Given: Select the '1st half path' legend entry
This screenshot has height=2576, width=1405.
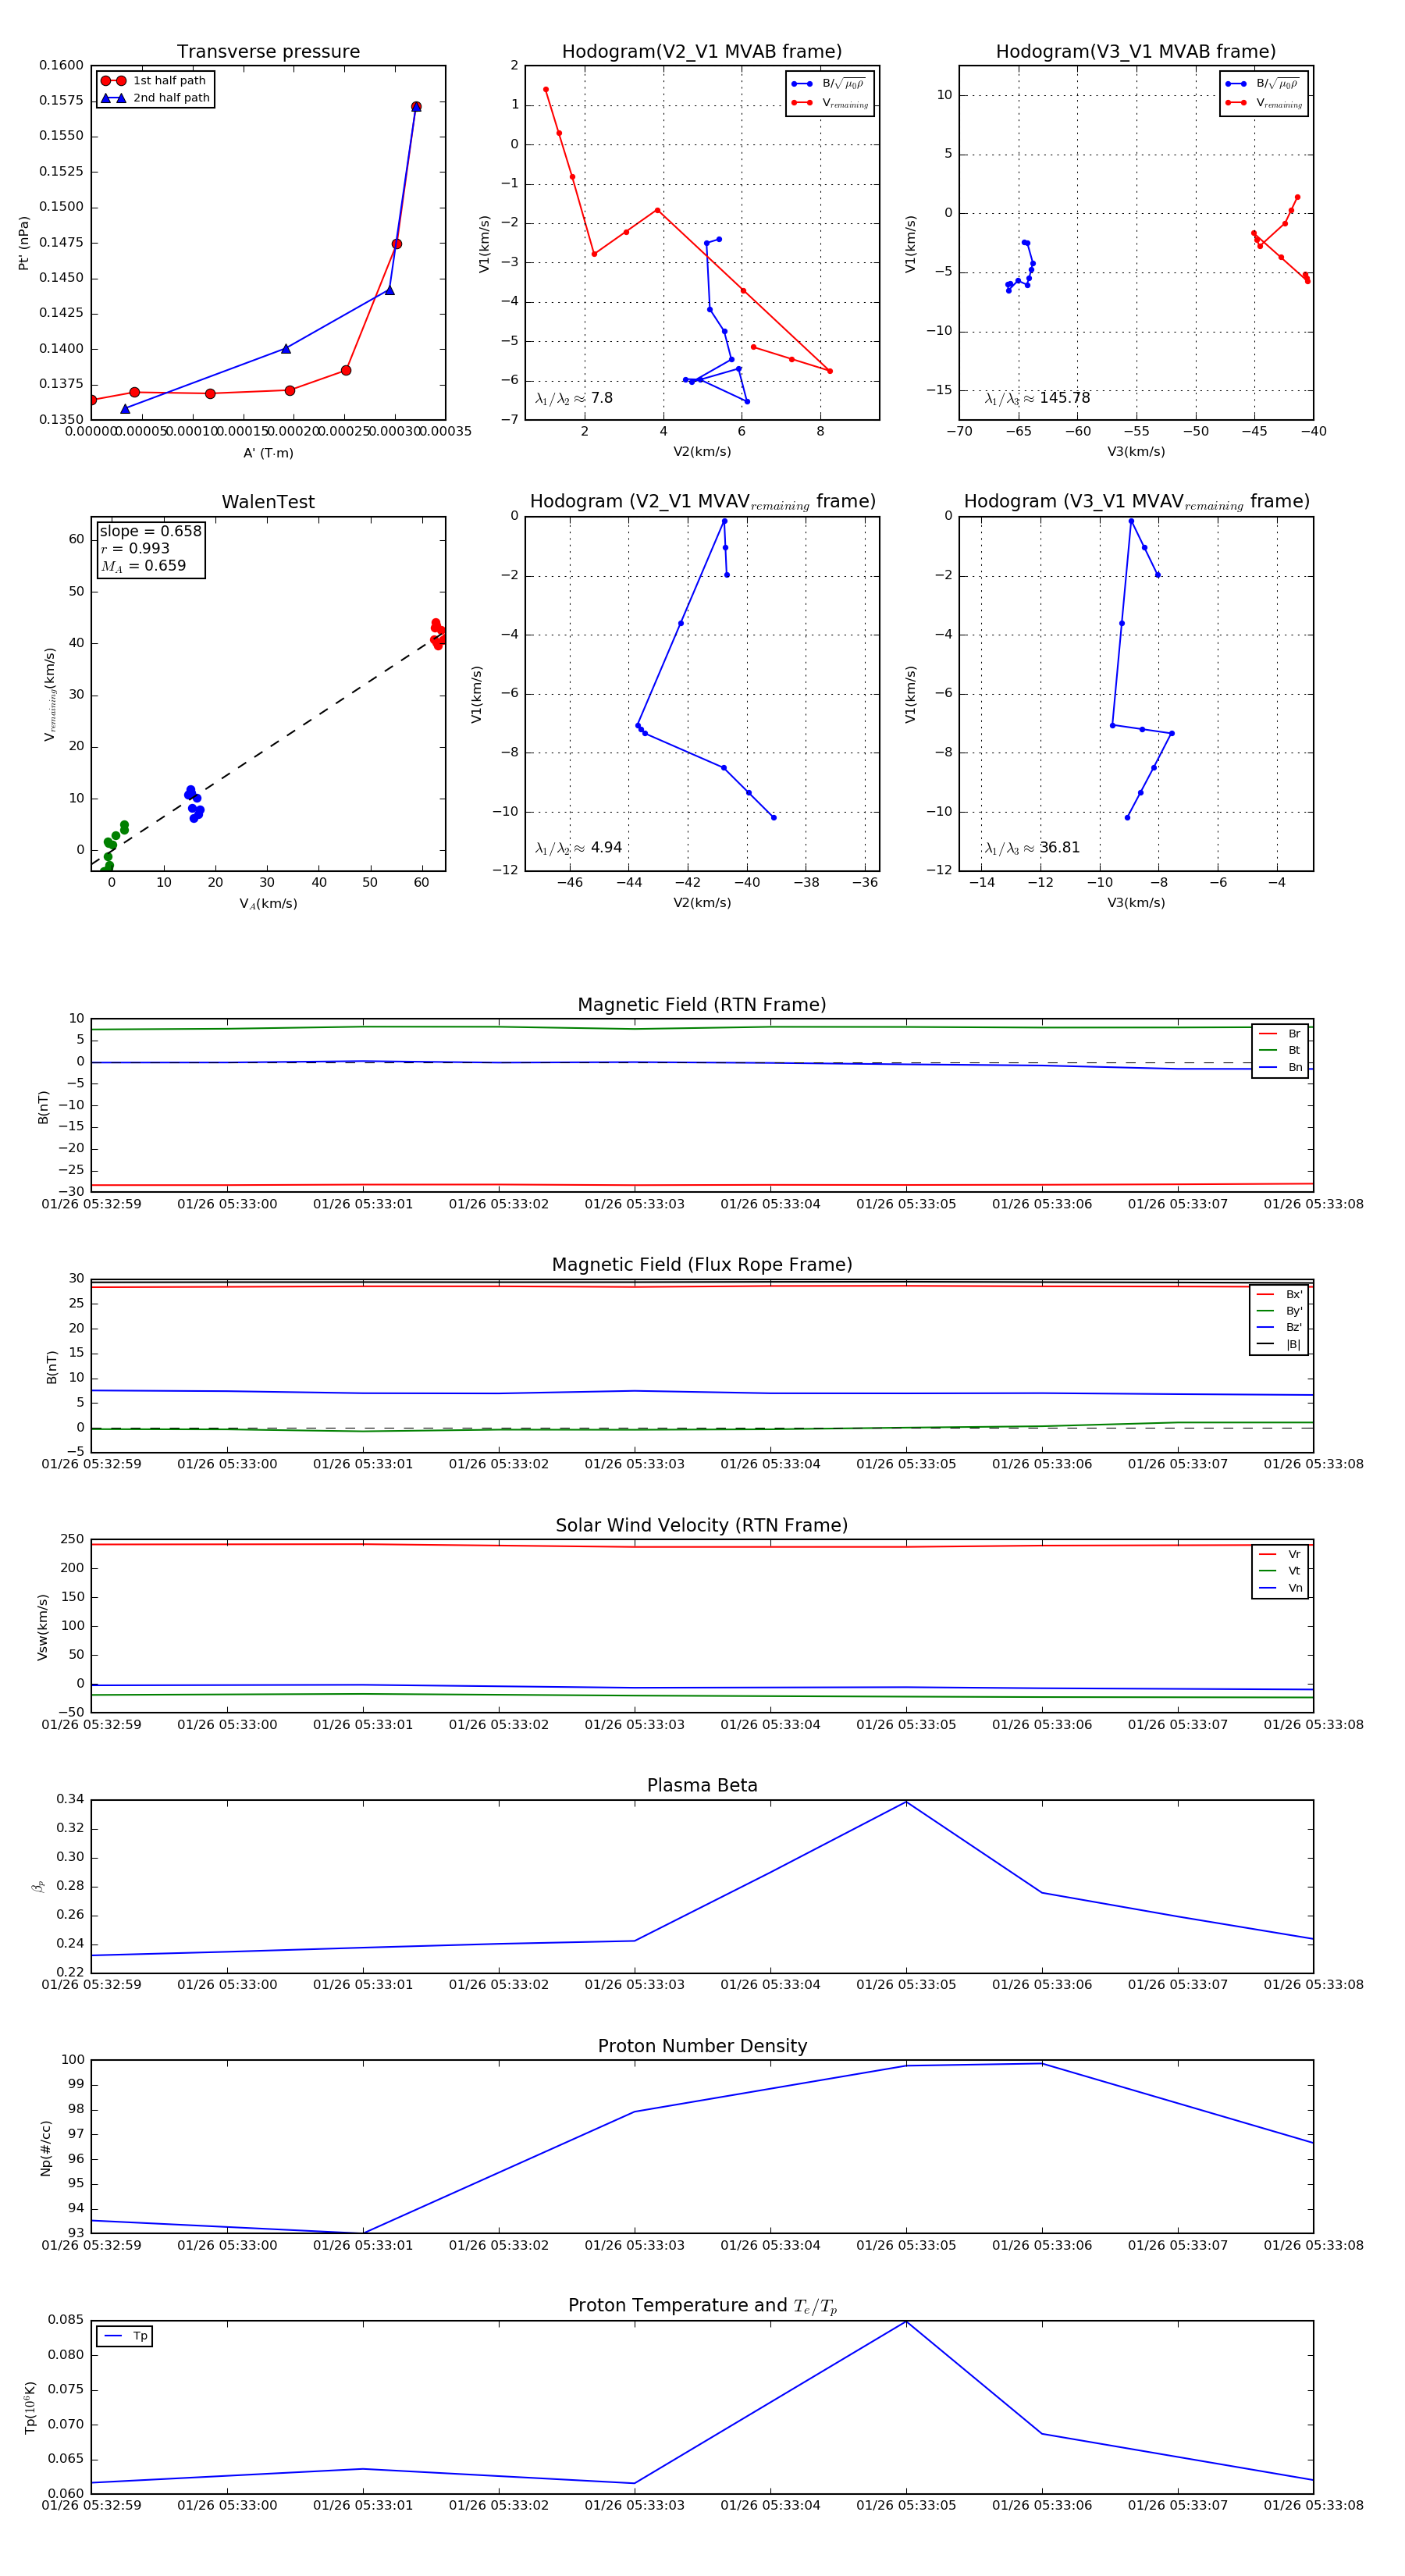Looking at the screenshot, I should [154, 81].
